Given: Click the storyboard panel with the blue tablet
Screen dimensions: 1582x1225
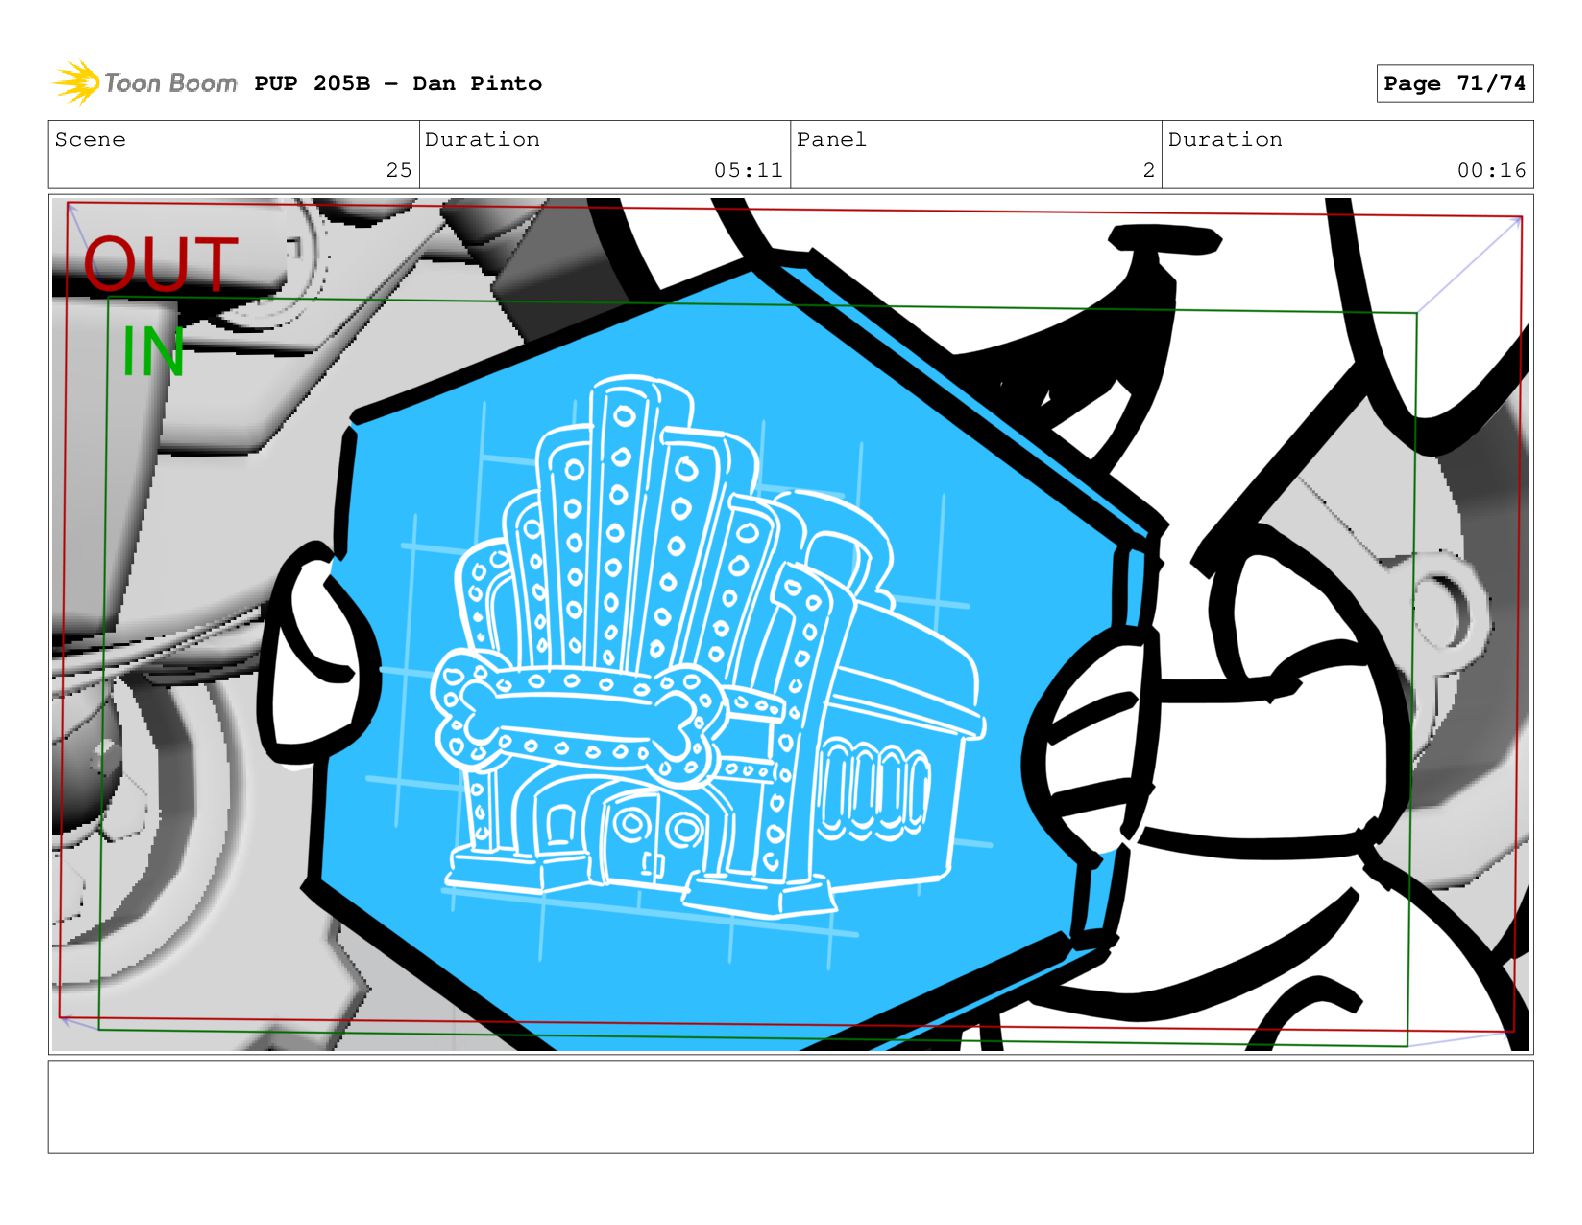Looking at the screenshot, I should click(x=790, y=624).
